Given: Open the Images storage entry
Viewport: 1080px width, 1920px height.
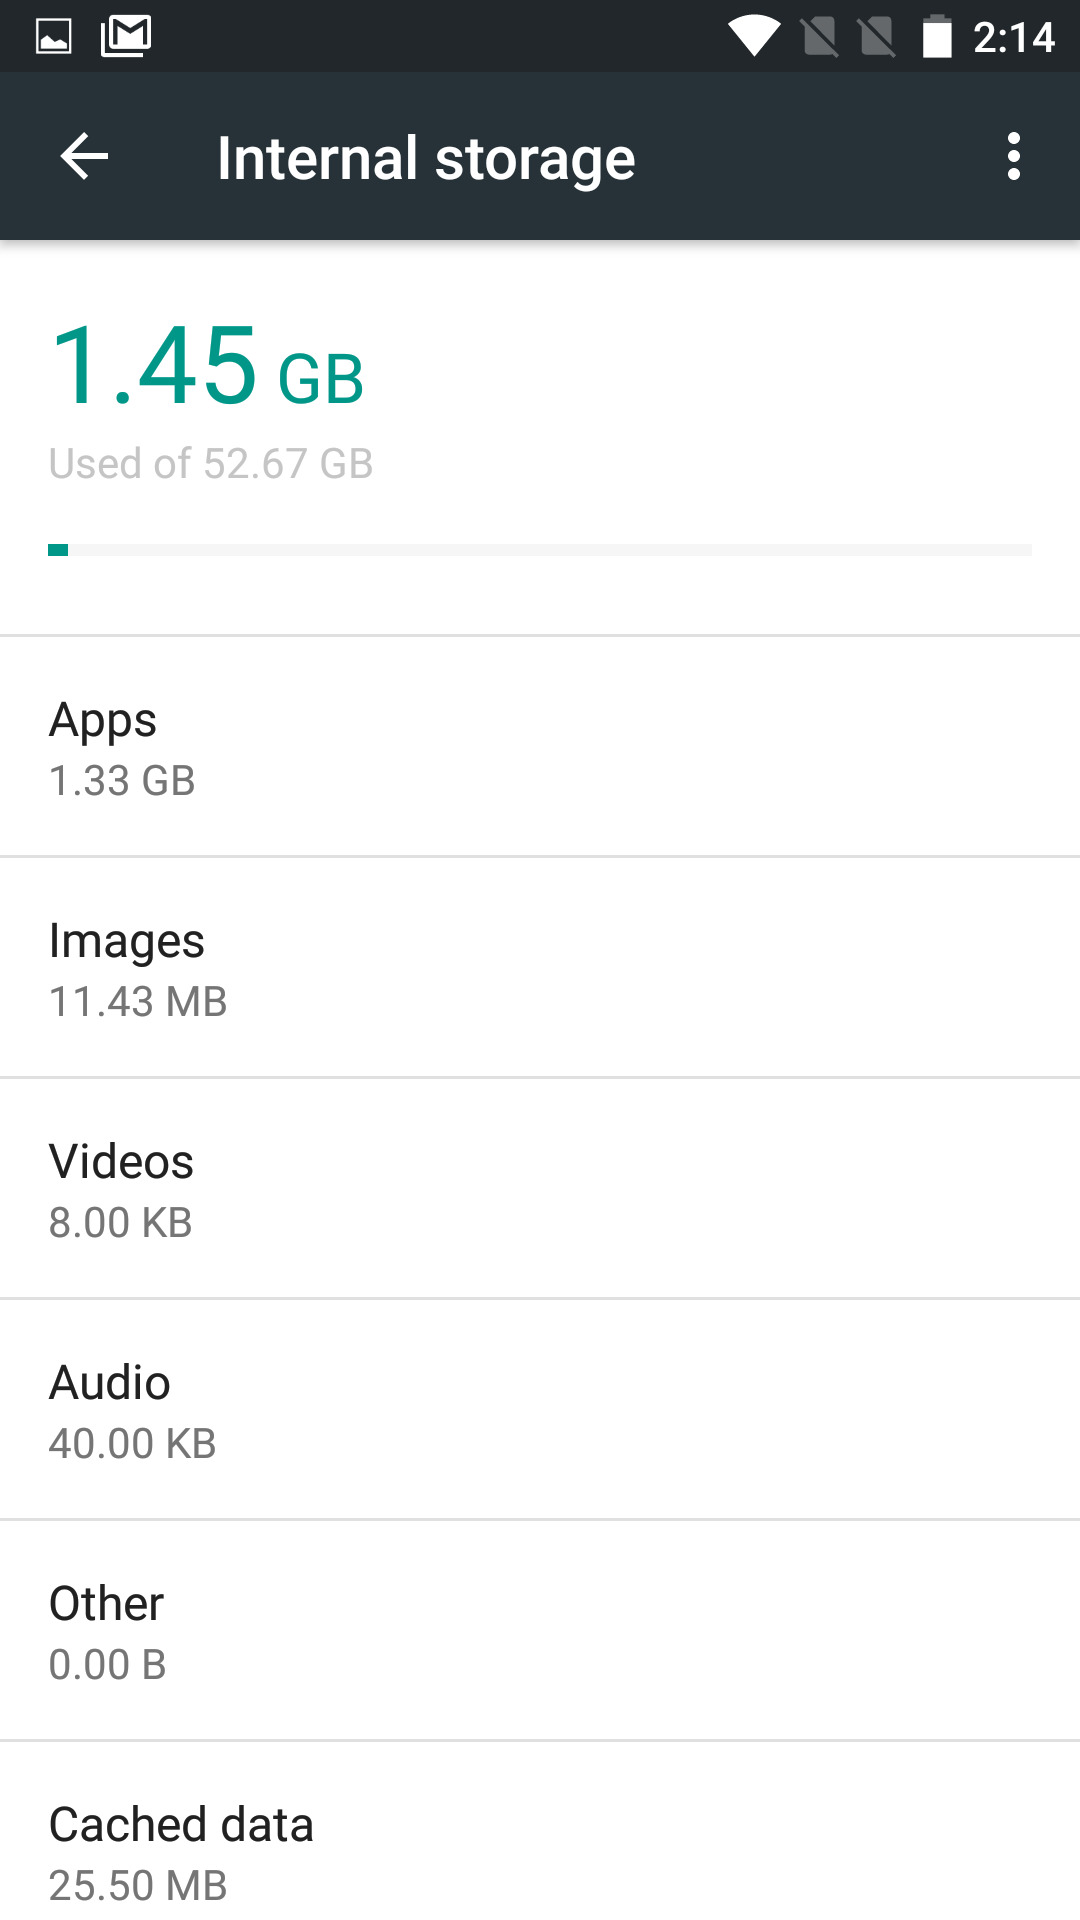Looking at the screenshot, I should click(x=540, y=968).
